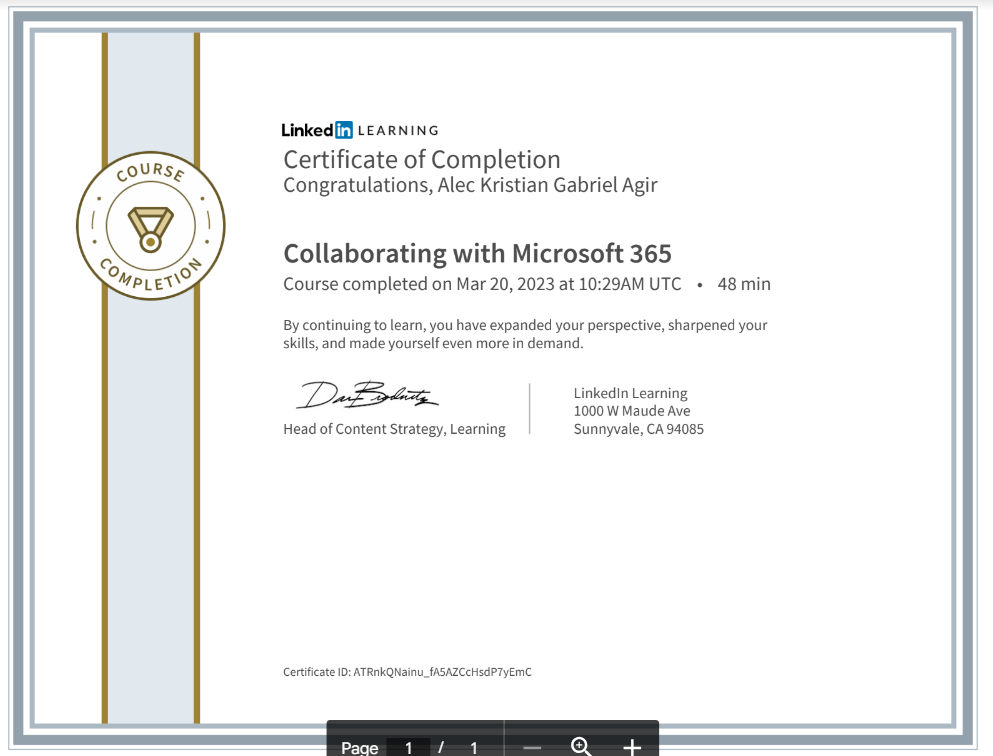Click the LinkedIn Learning wordmark logo
Viewport: 993px width, 756px height.
359,129
